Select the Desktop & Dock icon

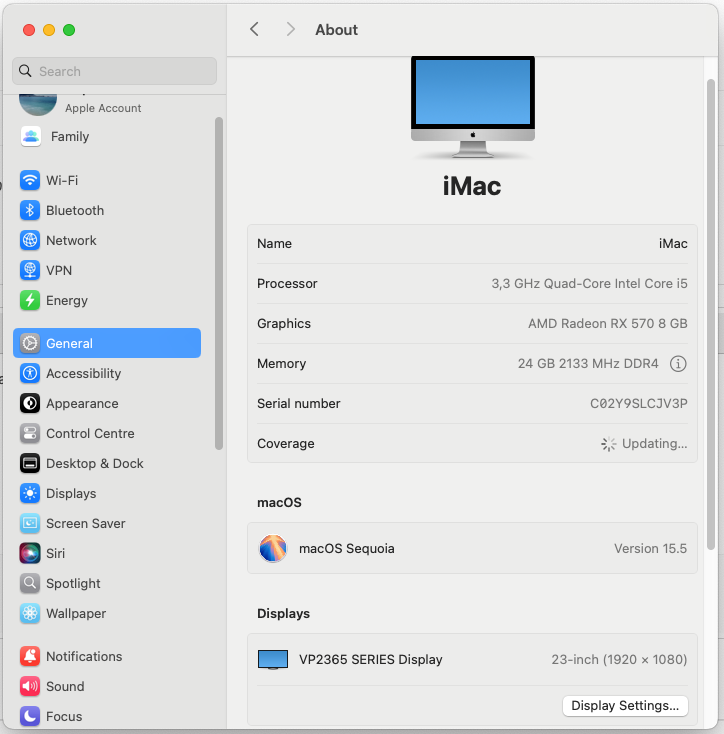(x=30, y=463)
